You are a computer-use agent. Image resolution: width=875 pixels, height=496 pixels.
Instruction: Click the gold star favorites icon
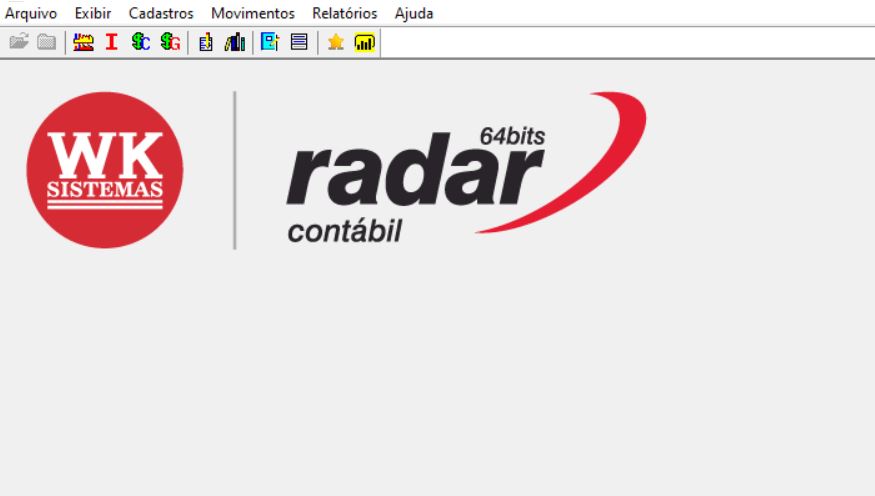coord(335,42)
